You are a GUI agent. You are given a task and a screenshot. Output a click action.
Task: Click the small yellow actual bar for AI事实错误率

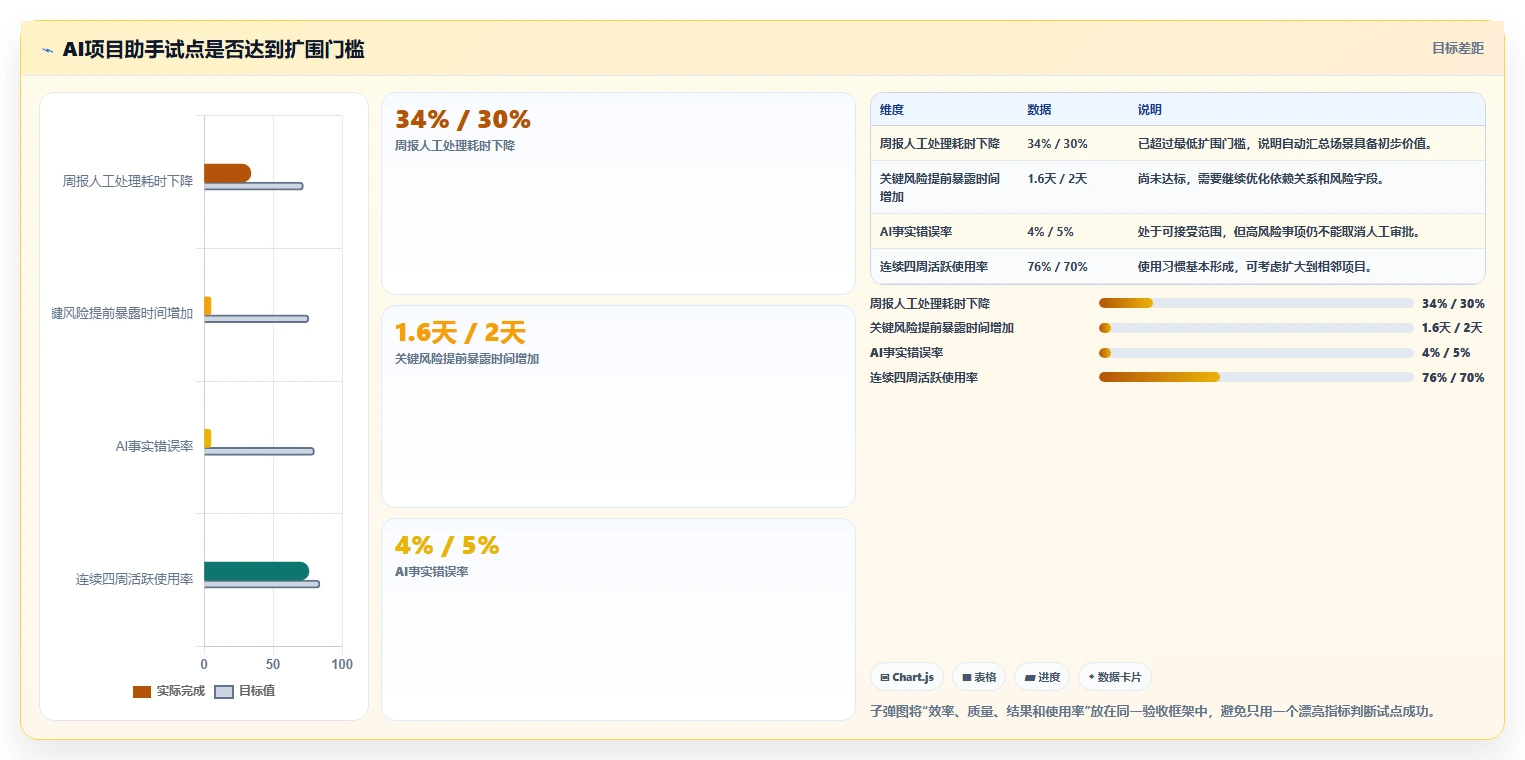(x=207, y=438)
